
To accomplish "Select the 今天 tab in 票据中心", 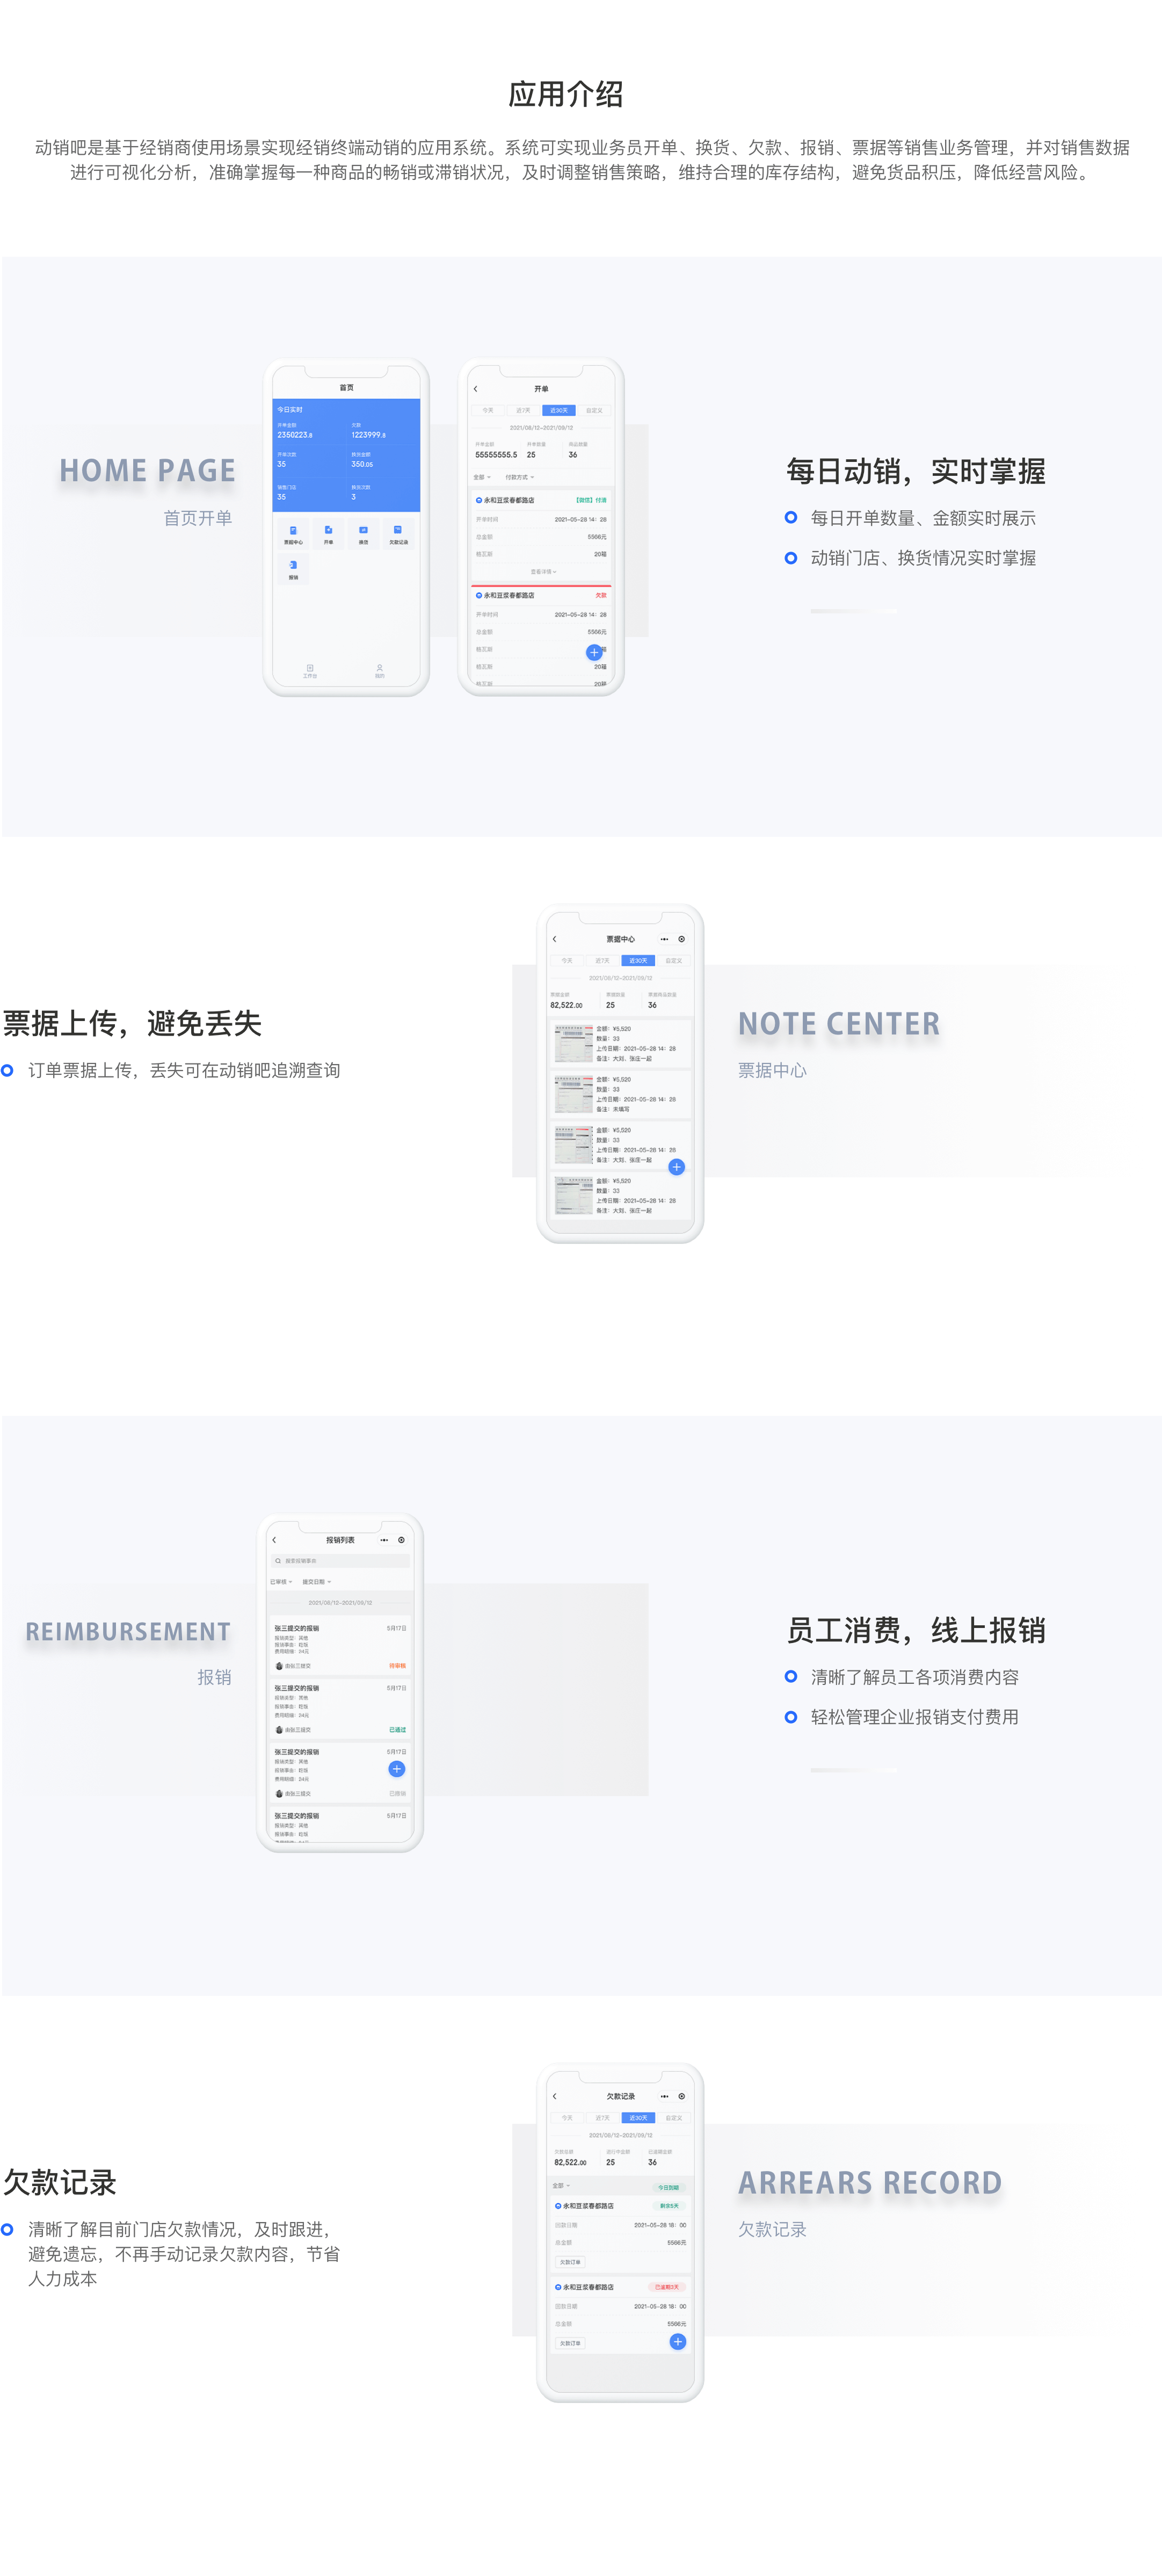I will 567,961.
